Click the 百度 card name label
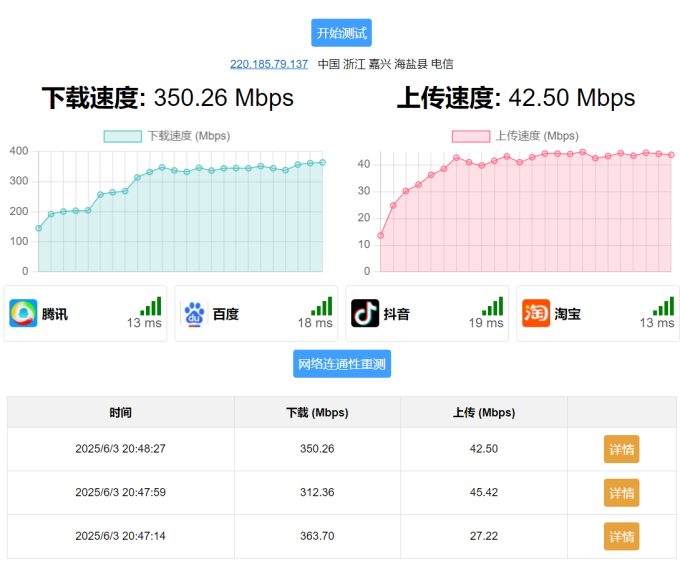 point(226,314)
